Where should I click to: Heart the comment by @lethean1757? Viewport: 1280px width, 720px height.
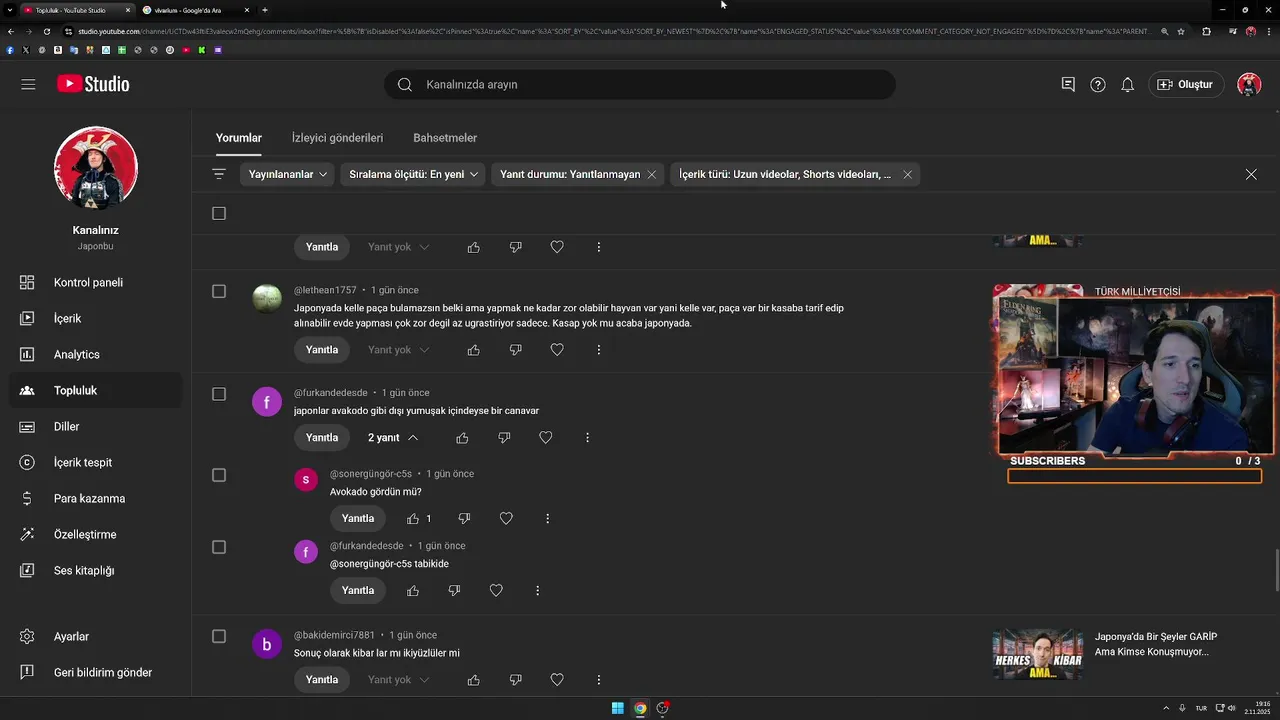[557, 350]
